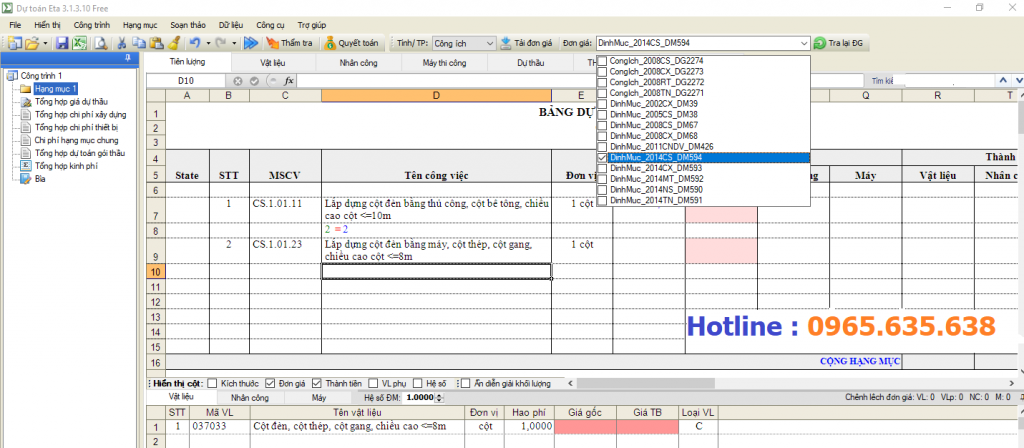Click the blue double-arrow run icon
The width and height of the screenshot is (1024, 448).
[x=250, y=43]
